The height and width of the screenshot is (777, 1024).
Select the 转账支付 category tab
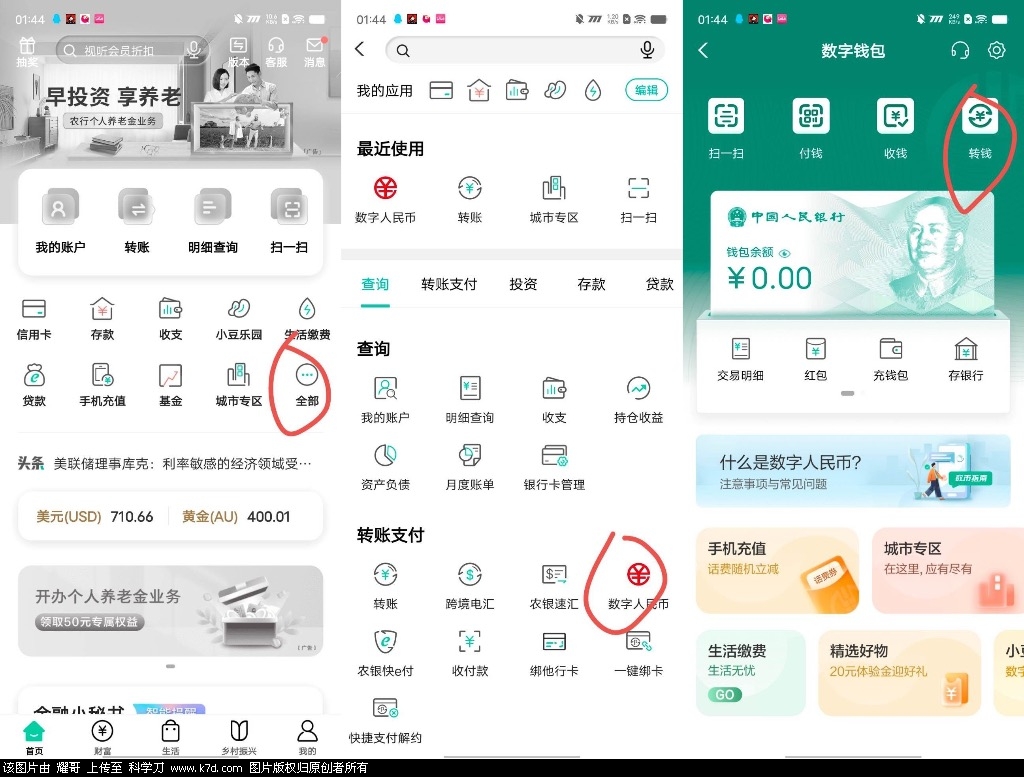click(449, 284)
